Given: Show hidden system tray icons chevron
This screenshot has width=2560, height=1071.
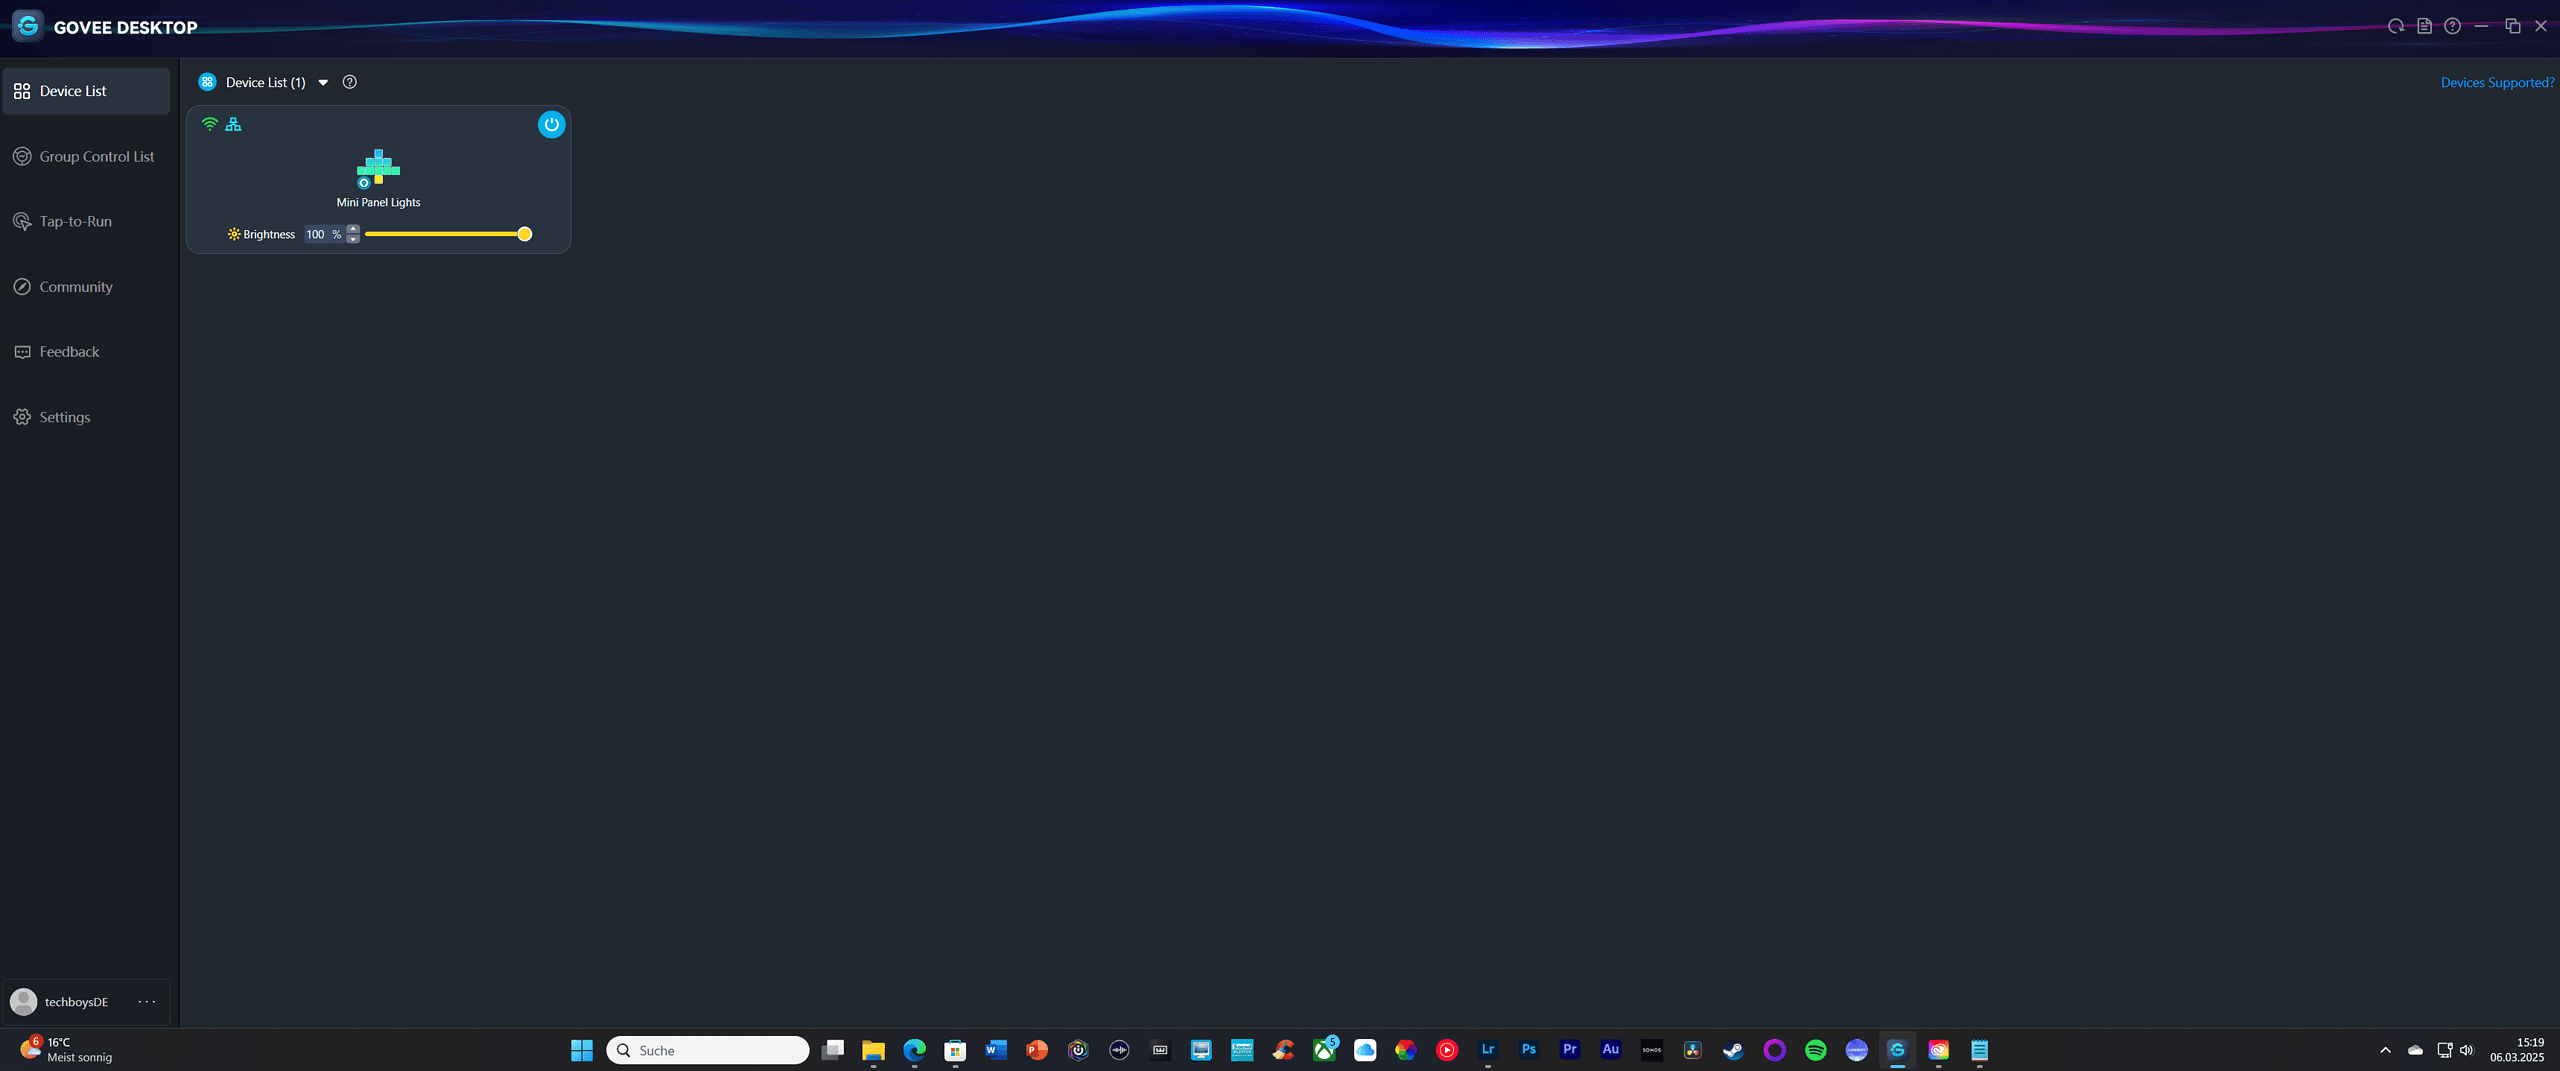Looking at the screenshot, I should [2386, 1050].
